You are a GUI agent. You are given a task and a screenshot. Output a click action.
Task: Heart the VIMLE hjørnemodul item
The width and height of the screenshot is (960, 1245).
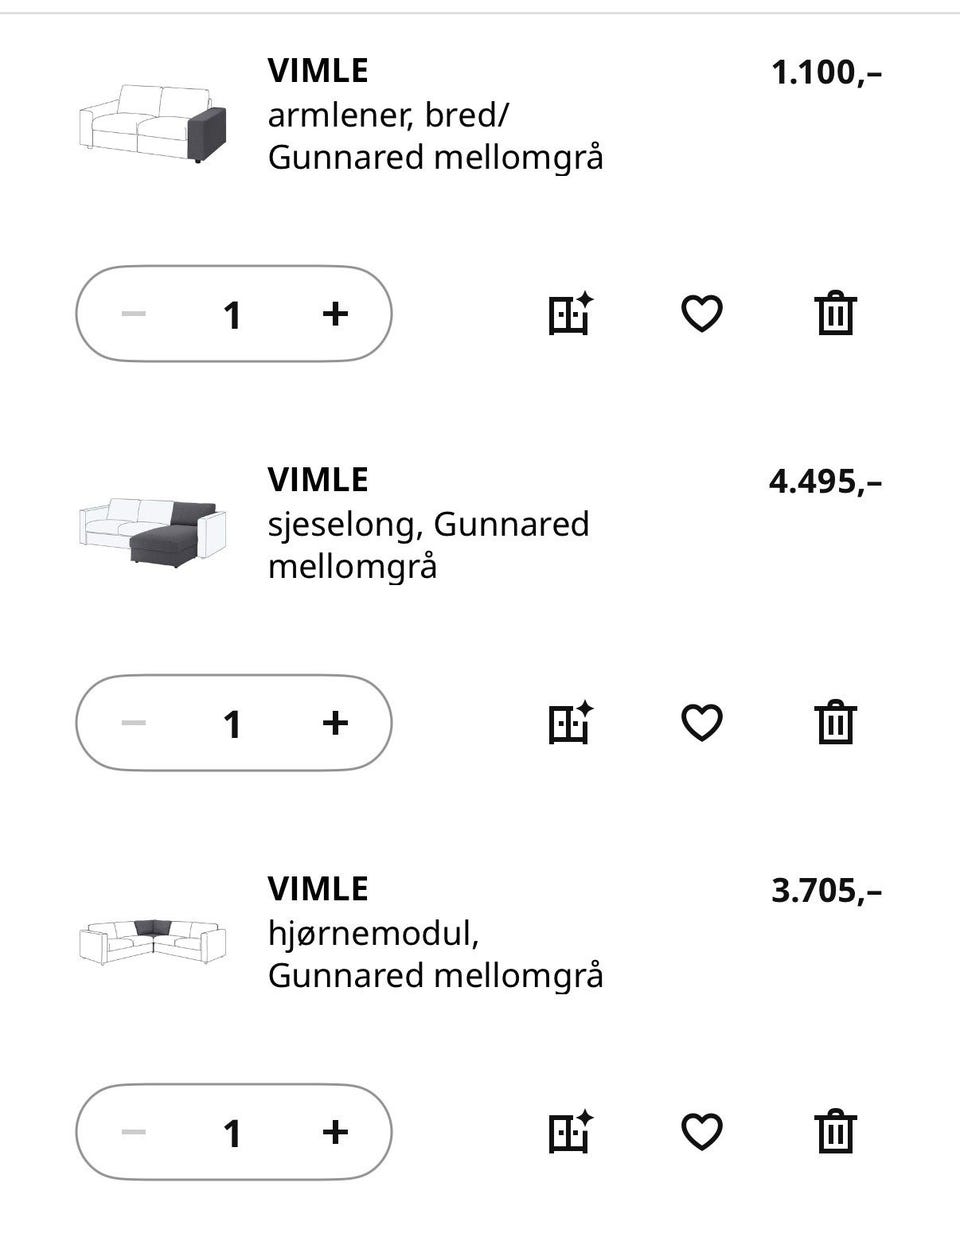[701, 1132]
